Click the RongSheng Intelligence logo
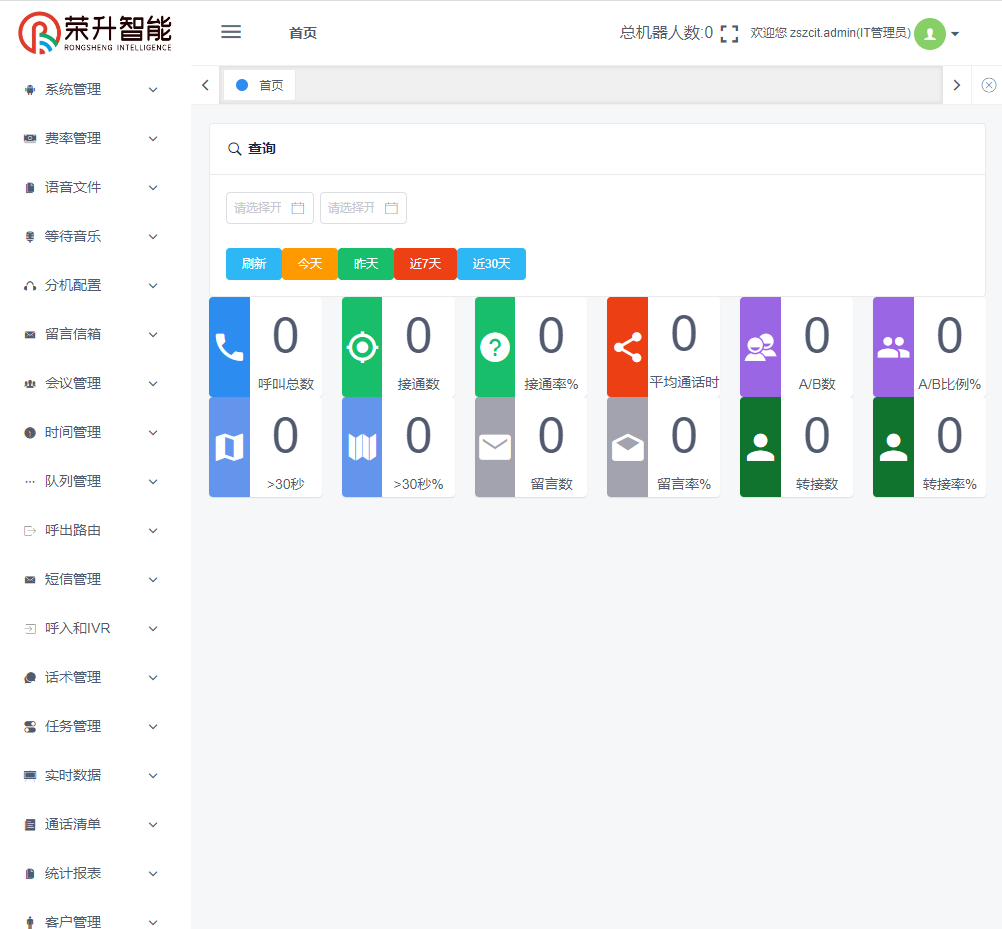The width and height of the screenshot is (1002, 929). pyautogui.click(x=95, y=33)
